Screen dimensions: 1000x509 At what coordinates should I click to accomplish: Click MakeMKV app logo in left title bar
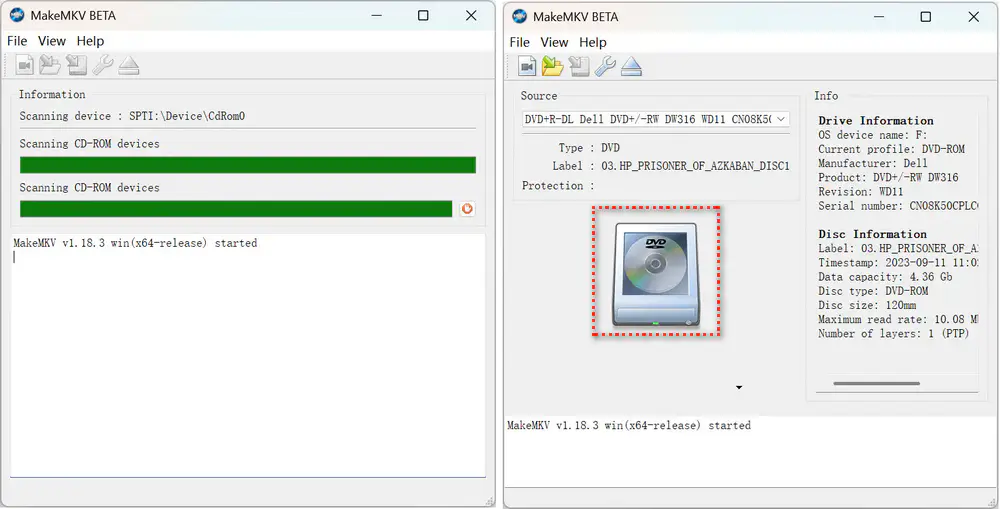click(17, 15)
